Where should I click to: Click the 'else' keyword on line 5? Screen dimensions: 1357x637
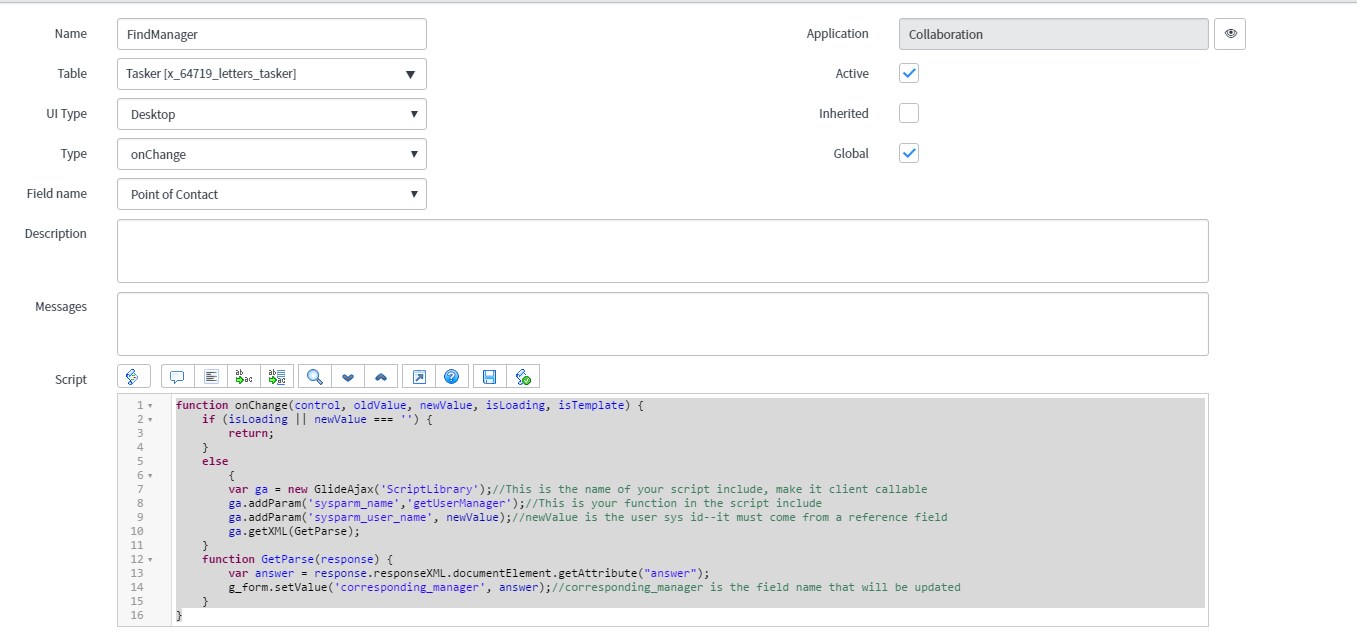click(x=215, y=461)
